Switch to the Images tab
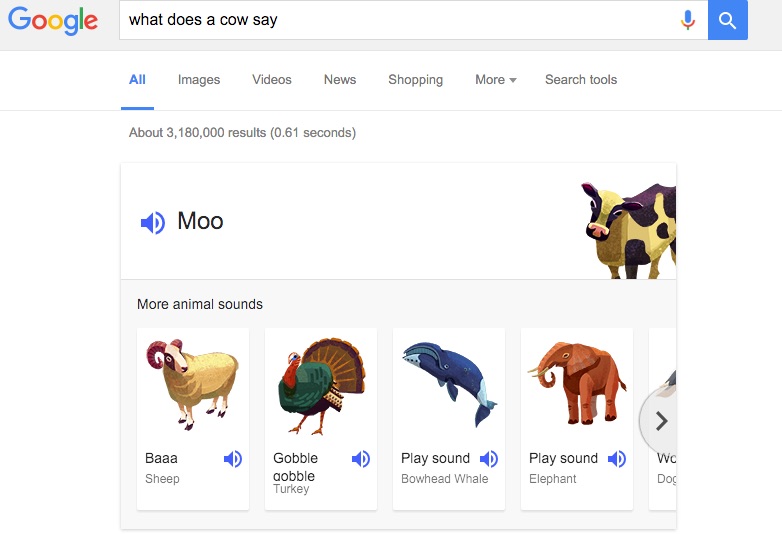 tap(199, 80)
